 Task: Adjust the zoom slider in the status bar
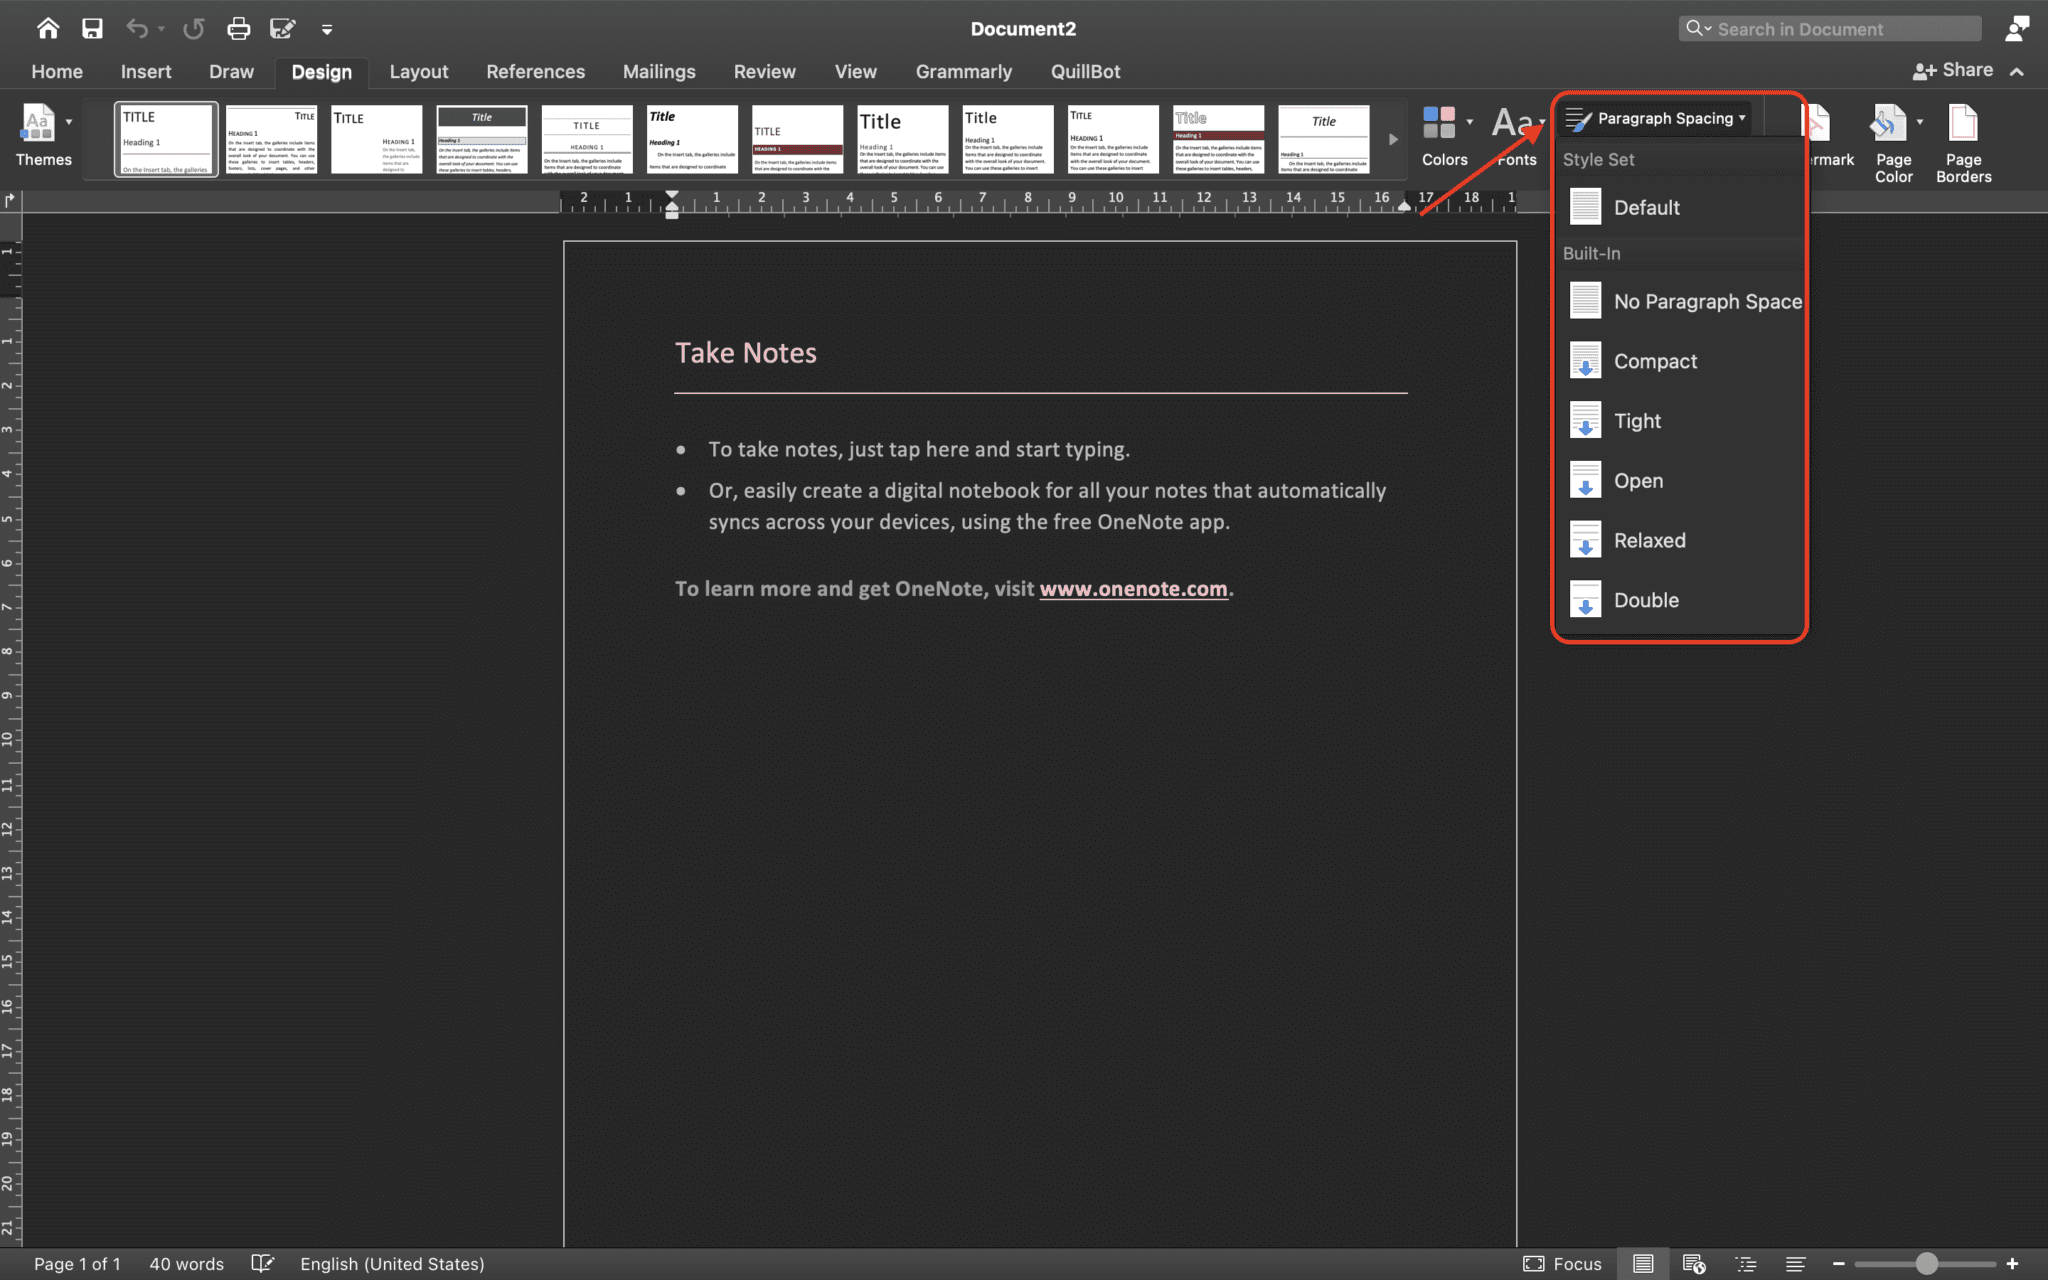(x=1925, y=1263)
